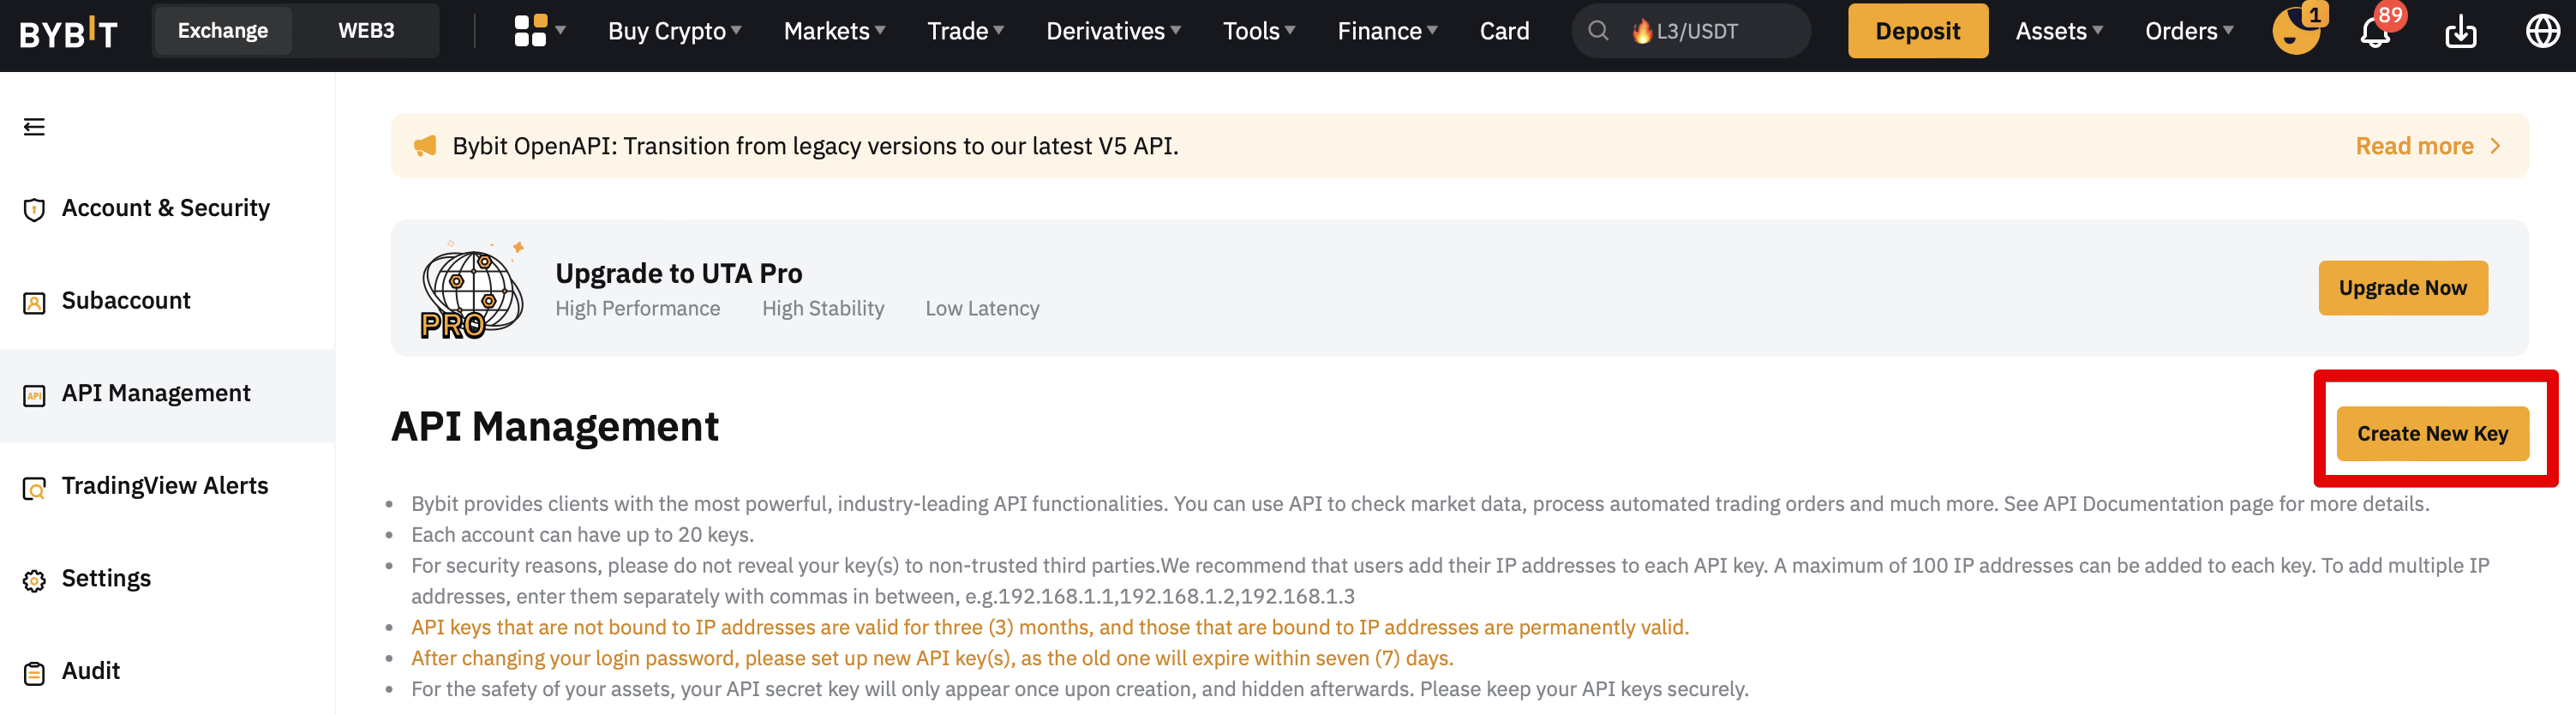Follow the Read more link
Screen dimensions: 2576x715
(x=2426, y=146)
